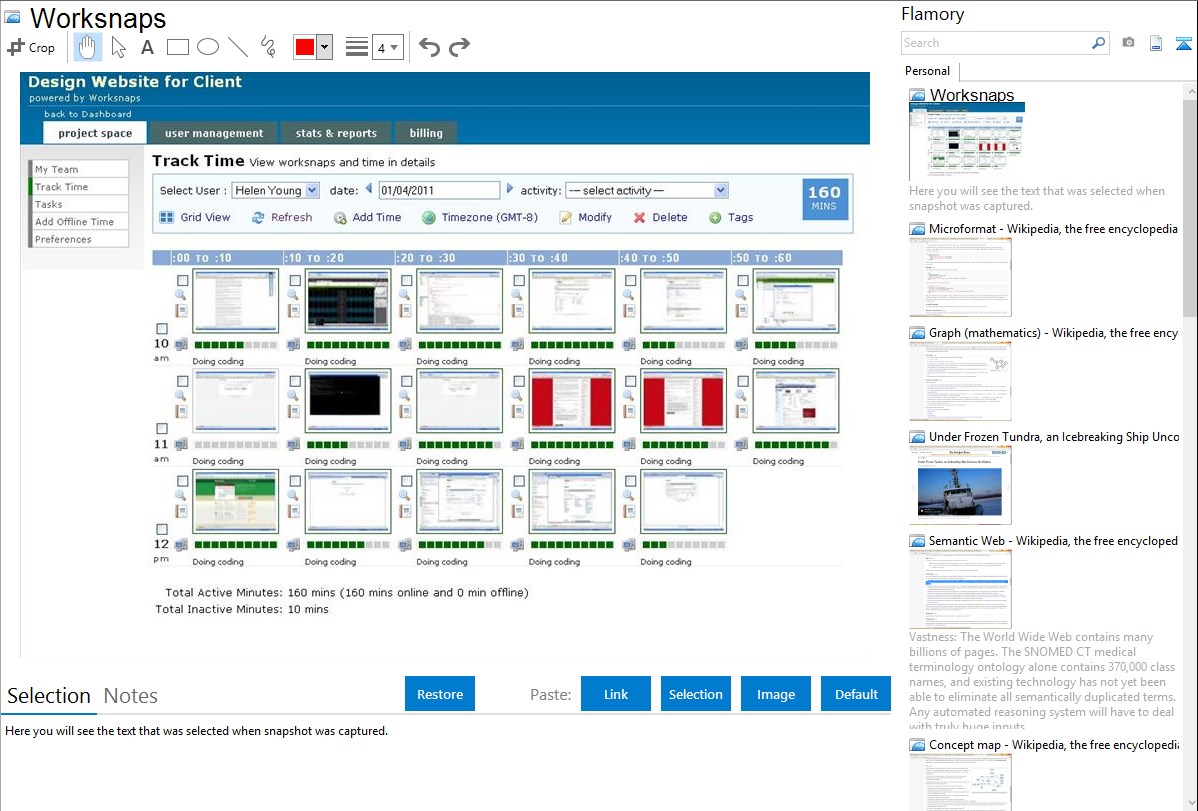The height and width of the screenshot is (811, 1198).
Task: Select the Crop tool
Action: 31,47
